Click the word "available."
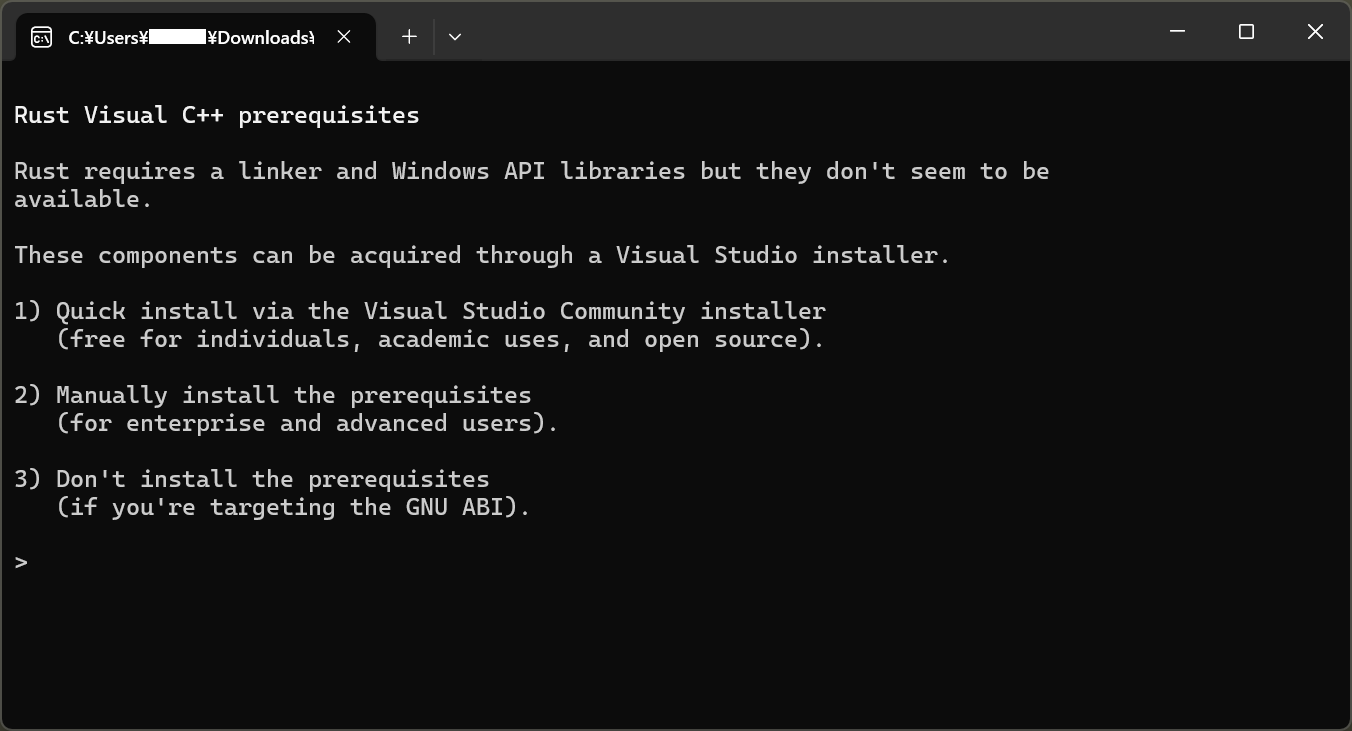The width and height of the screenshot is (1352, 731). (x=83, y=199)
